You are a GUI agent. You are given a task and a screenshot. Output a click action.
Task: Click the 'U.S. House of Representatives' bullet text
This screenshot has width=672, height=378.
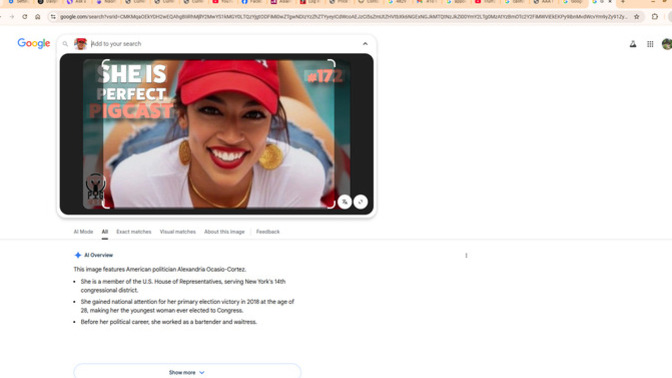(183, 286)
